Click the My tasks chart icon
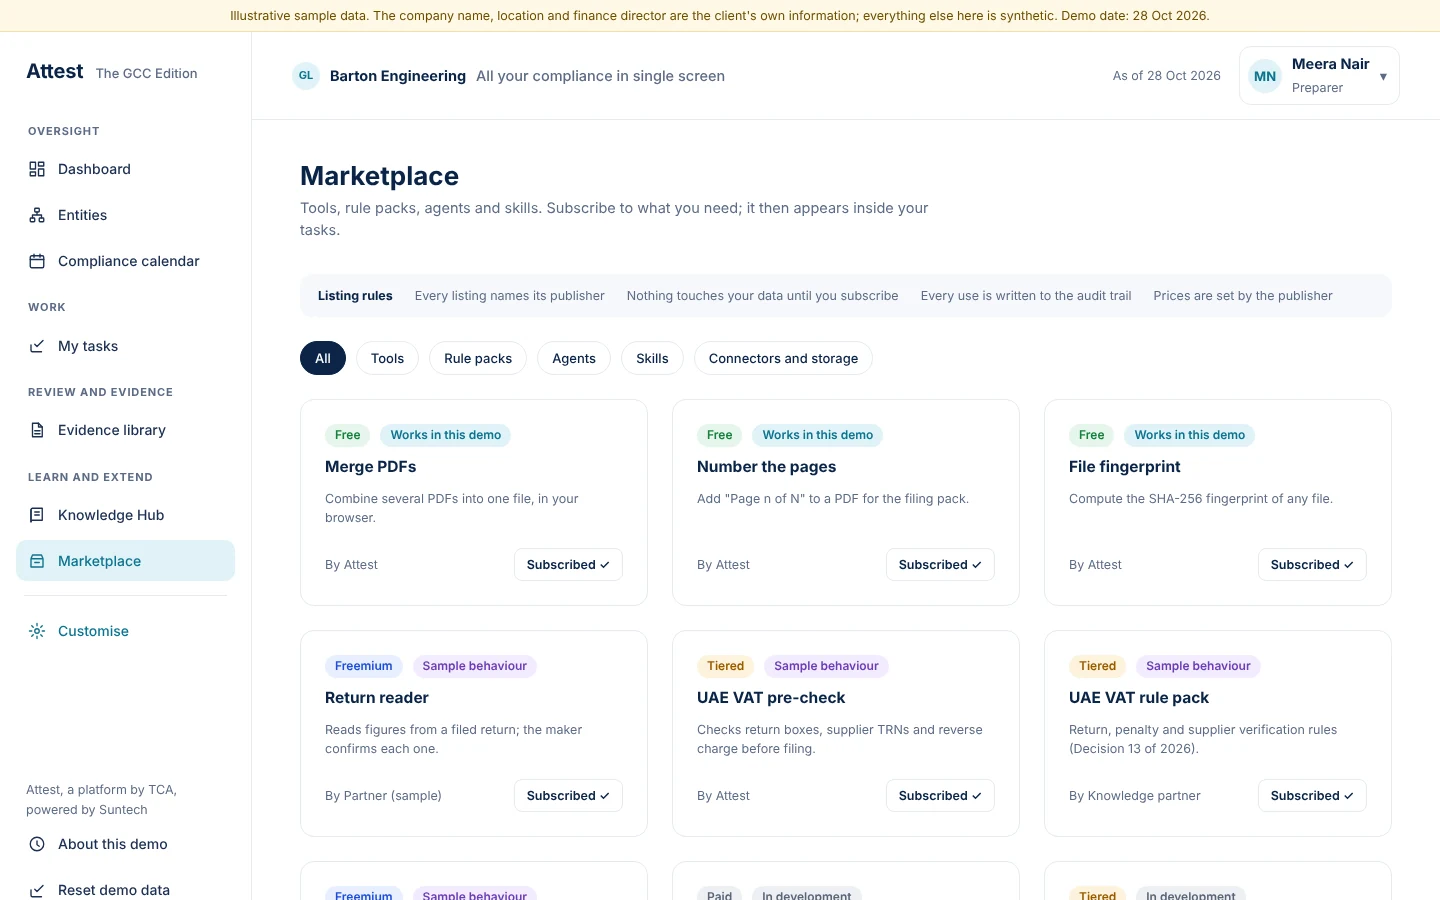 tap(37, 346)
